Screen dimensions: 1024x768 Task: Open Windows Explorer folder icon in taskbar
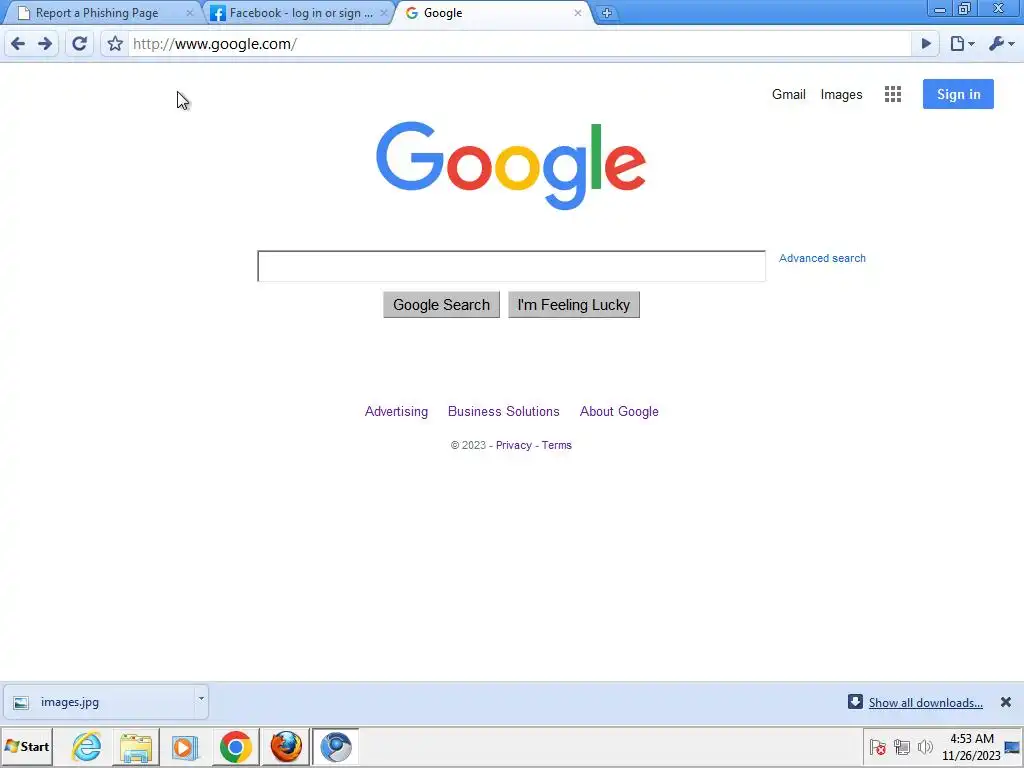tap(136, 746)
